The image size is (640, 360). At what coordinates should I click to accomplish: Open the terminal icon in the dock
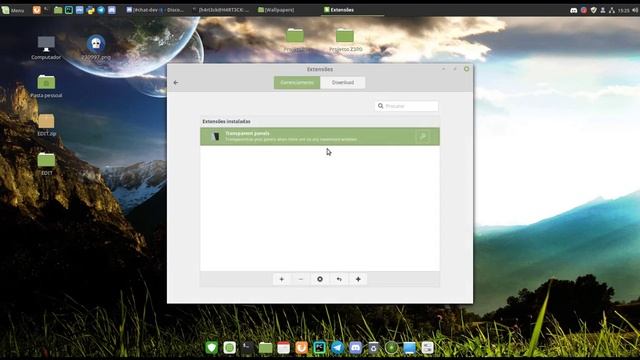pos(247,347)
